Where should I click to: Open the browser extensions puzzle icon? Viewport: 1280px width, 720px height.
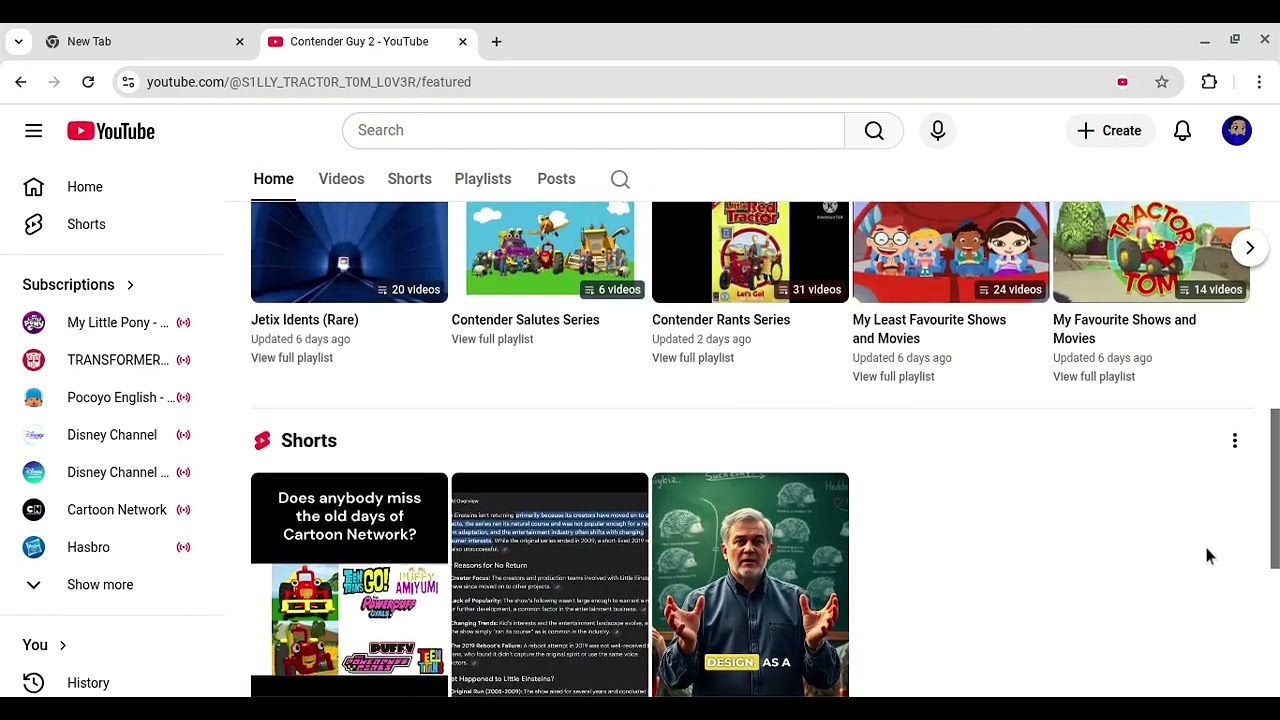pos(1209,82)
